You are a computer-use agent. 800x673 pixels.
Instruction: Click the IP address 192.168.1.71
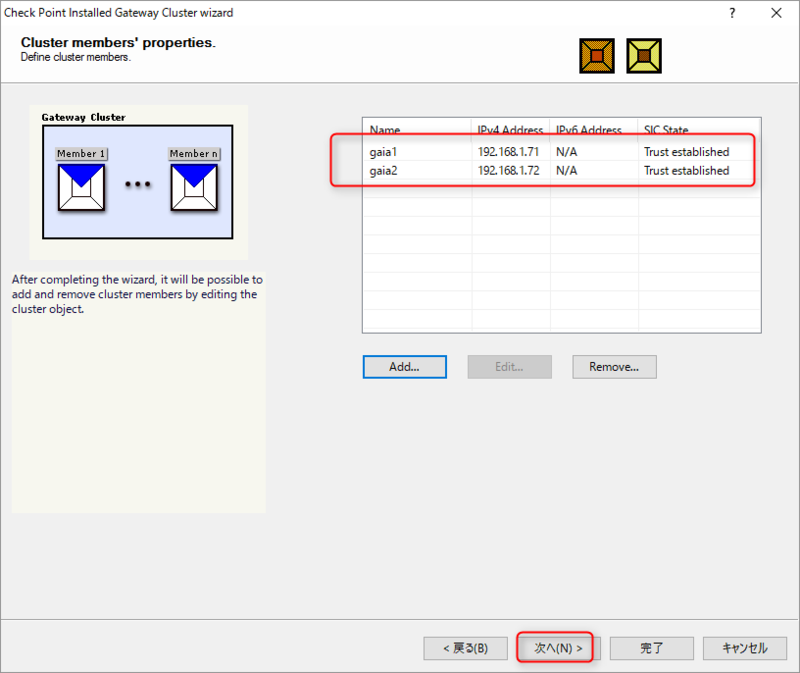pos(509,152)
